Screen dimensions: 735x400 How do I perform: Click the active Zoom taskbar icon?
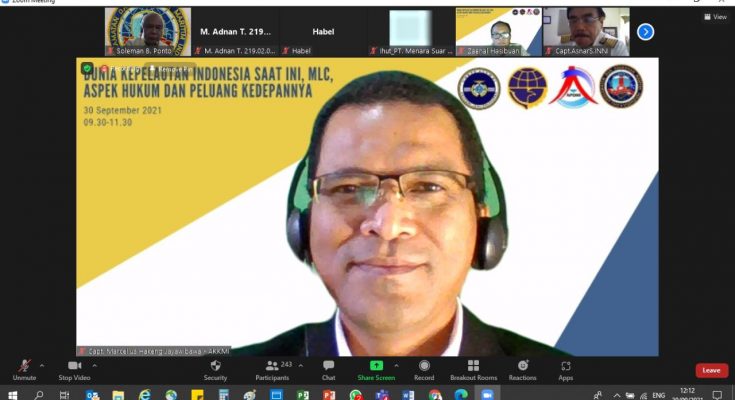coord(488,395)
